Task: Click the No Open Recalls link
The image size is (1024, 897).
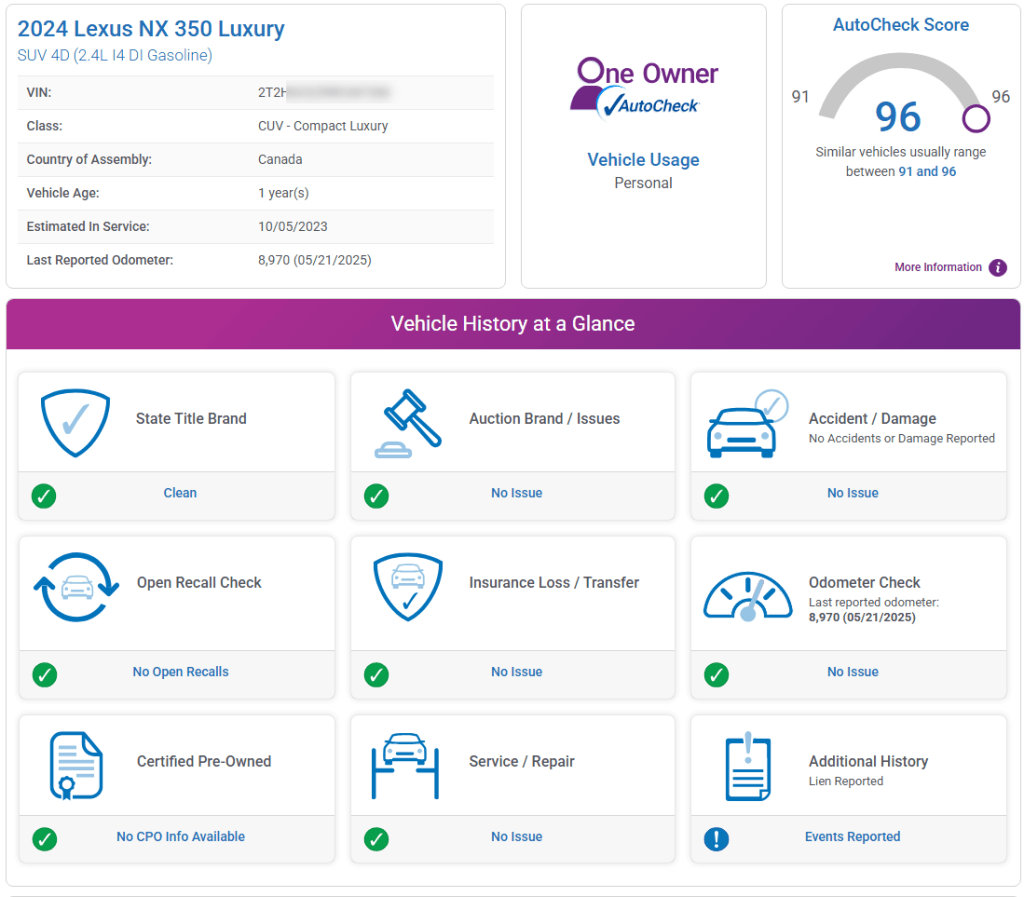Action: pyautogui.click(x=181, y=672)
